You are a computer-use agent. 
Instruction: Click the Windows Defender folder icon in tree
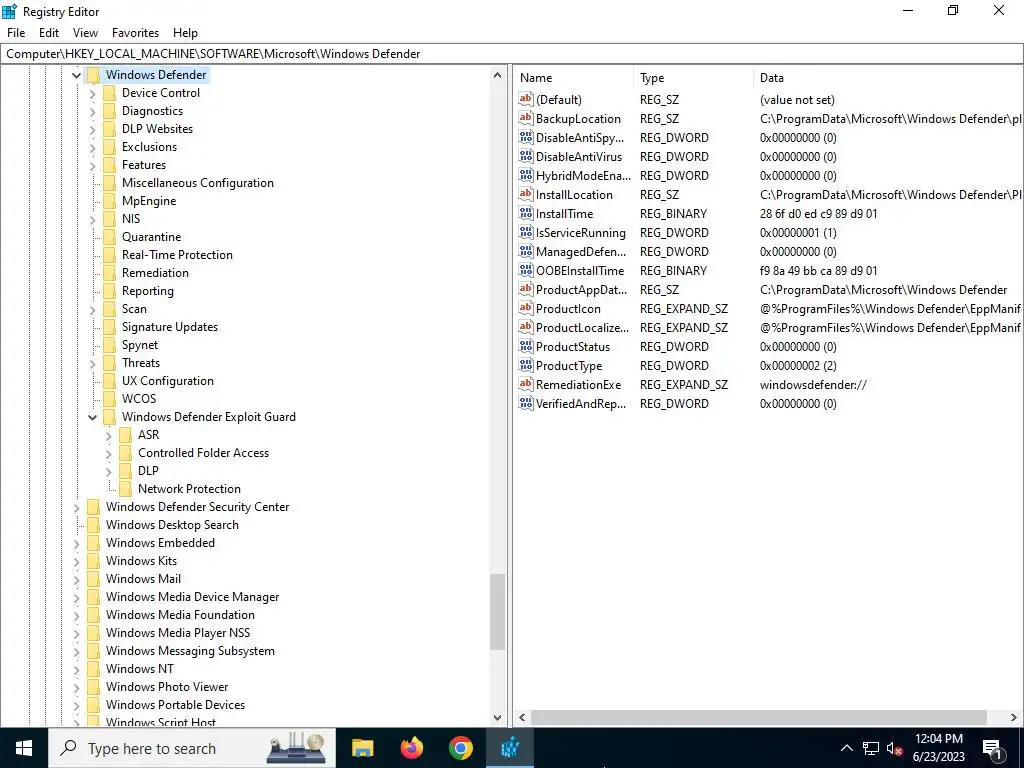point(93,74)
